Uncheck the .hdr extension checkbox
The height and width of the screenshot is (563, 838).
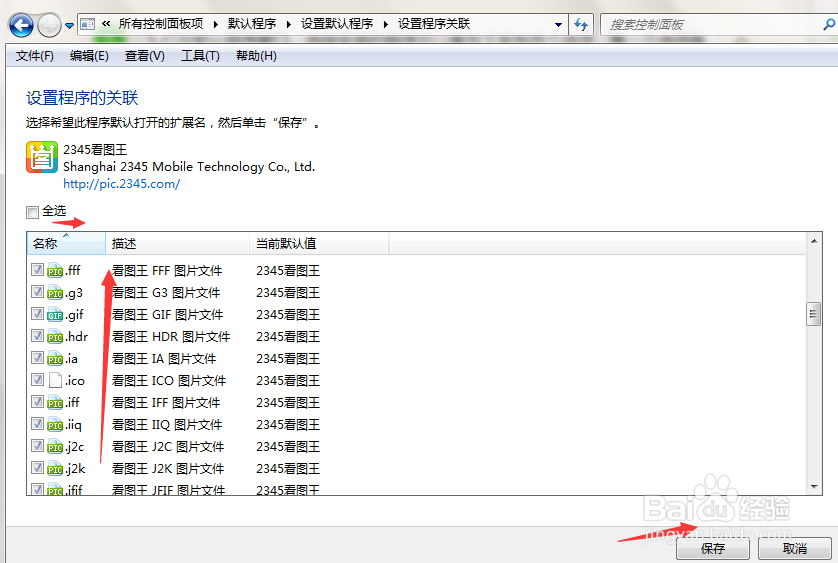(x=37, y=335)
